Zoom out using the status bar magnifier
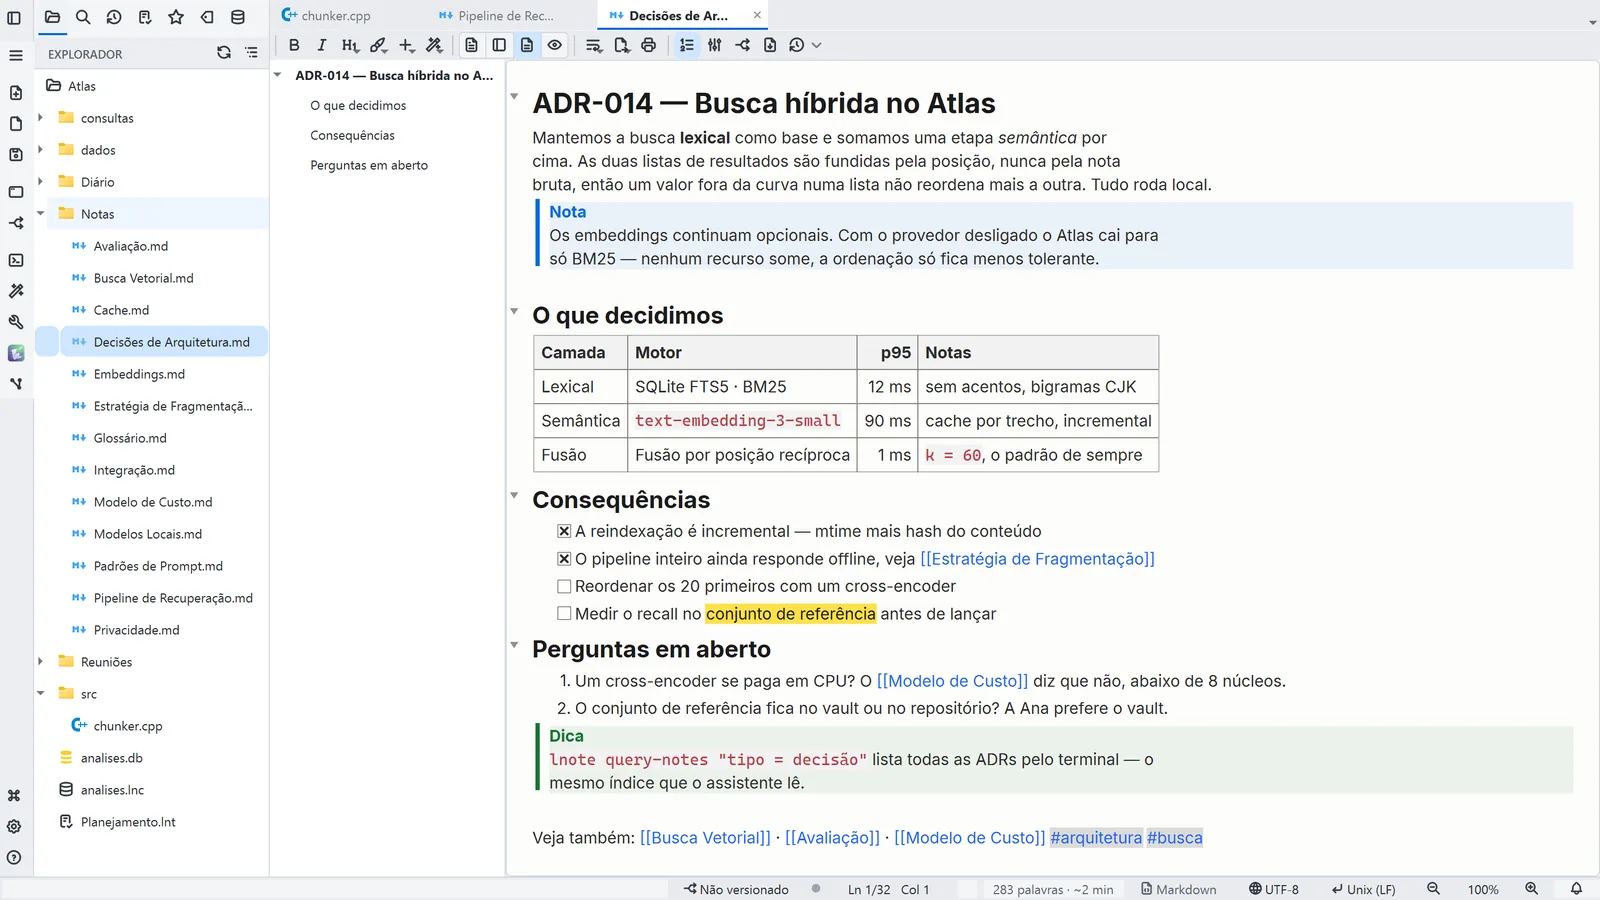 1433,889
